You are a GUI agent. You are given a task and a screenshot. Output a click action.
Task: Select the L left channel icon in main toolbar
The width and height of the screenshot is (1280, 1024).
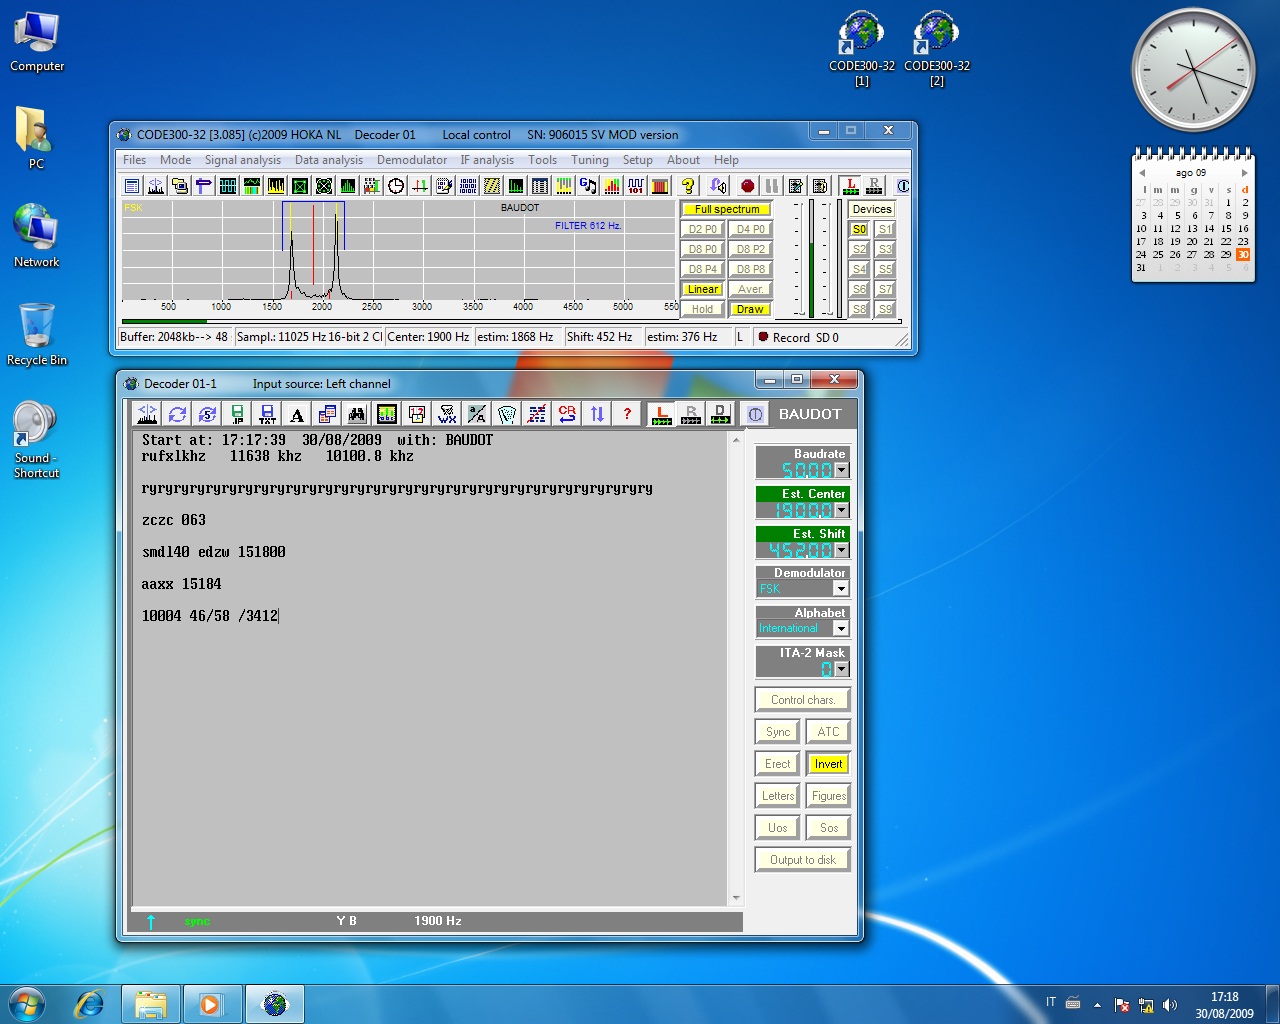[850, 186]
